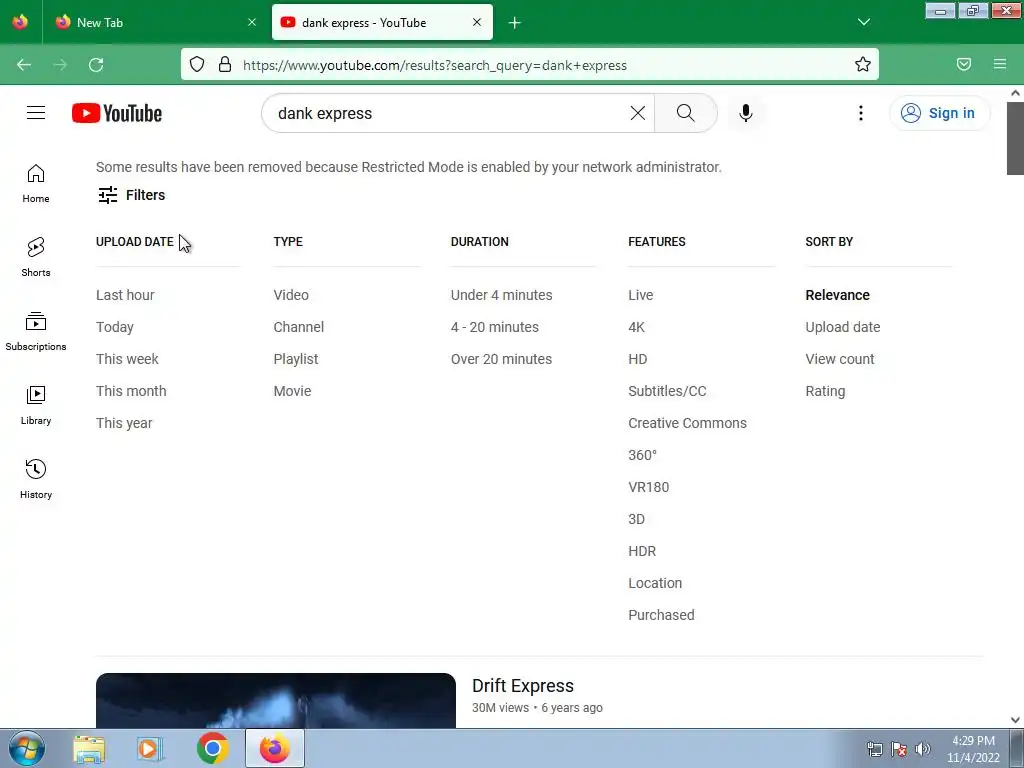
Task: Open the Firefox application menu
Action: (1000, 64)
